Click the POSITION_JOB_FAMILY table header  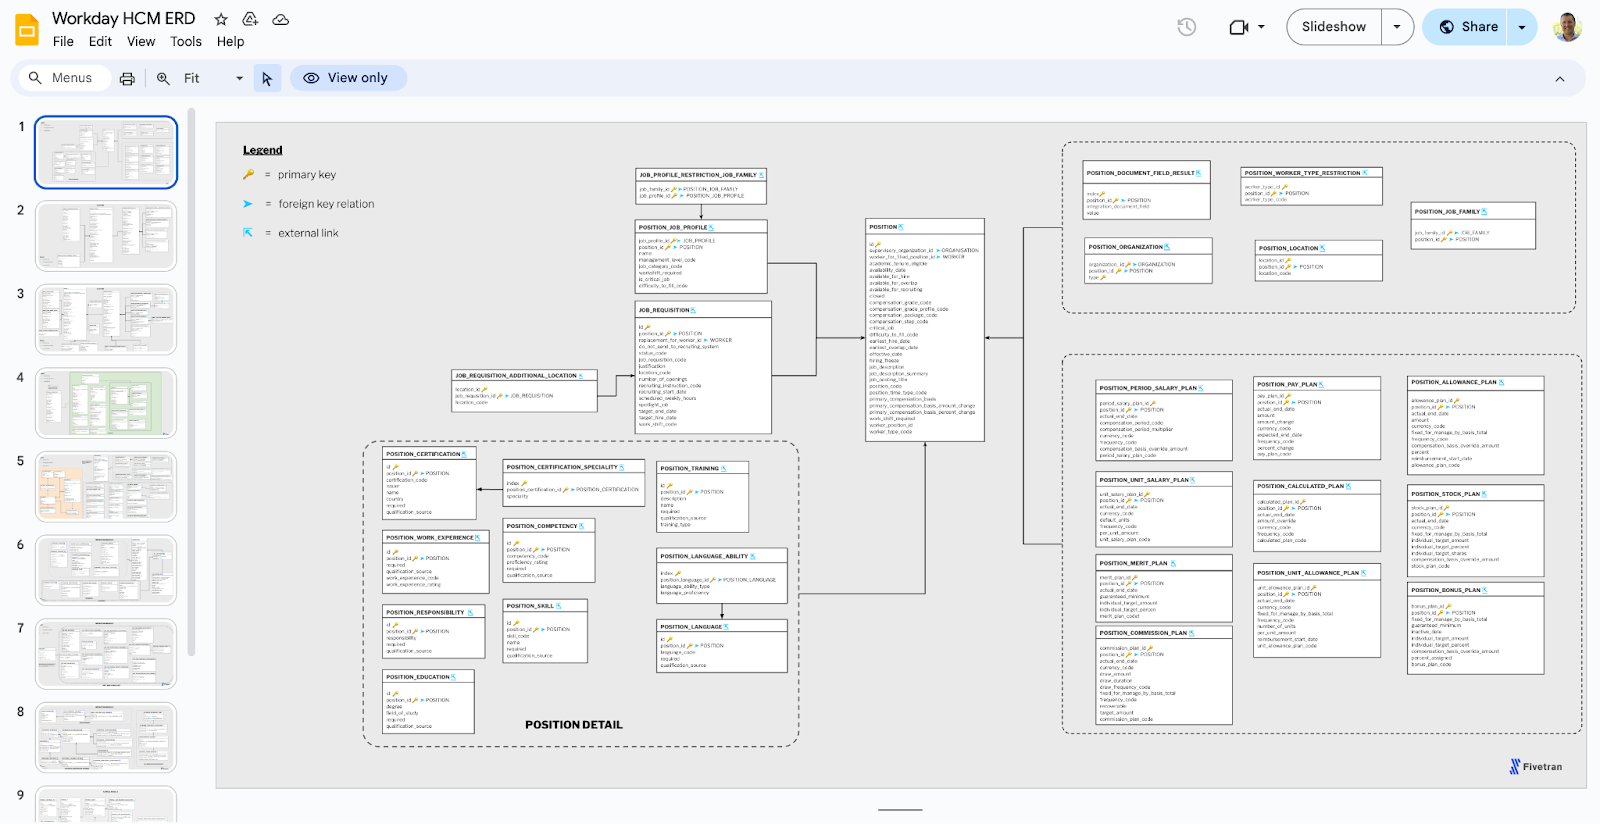1473,212
